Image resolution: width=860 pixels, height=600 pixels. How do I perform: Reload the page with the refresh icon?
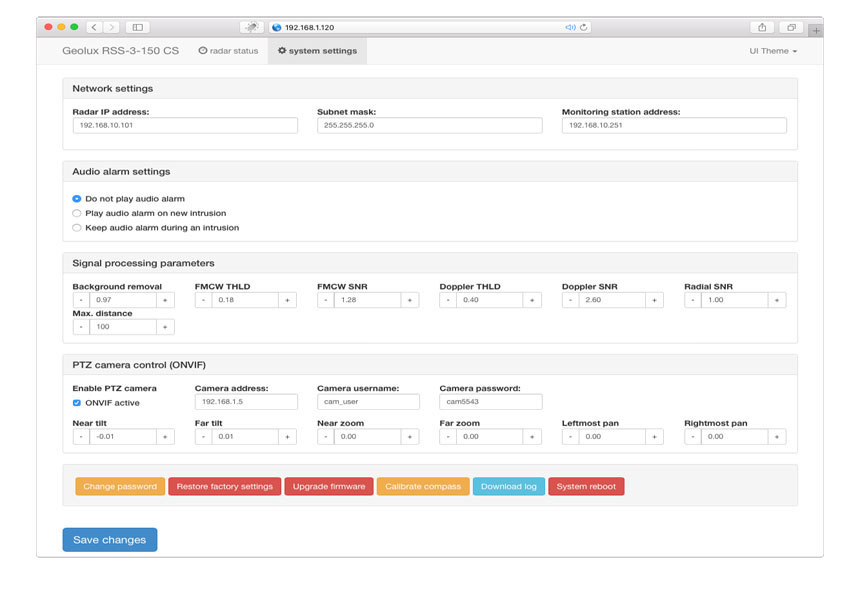coord(584,27)
